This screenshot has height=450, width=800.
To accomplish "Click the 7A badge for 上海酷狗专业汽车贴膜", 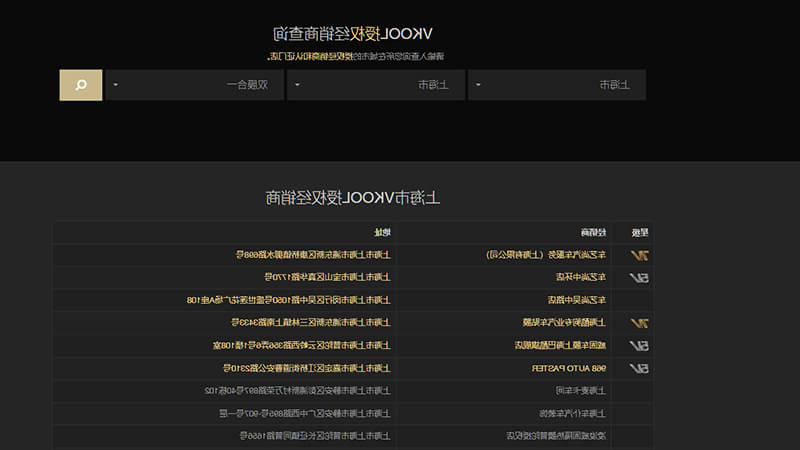I will [x=639, y=322].
